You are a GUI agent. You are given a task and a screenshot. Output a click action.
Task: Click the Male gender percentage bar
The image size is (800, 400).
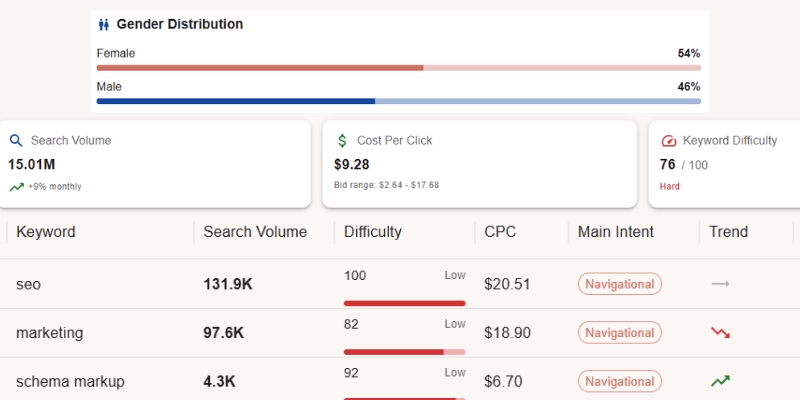pos(398,101)
